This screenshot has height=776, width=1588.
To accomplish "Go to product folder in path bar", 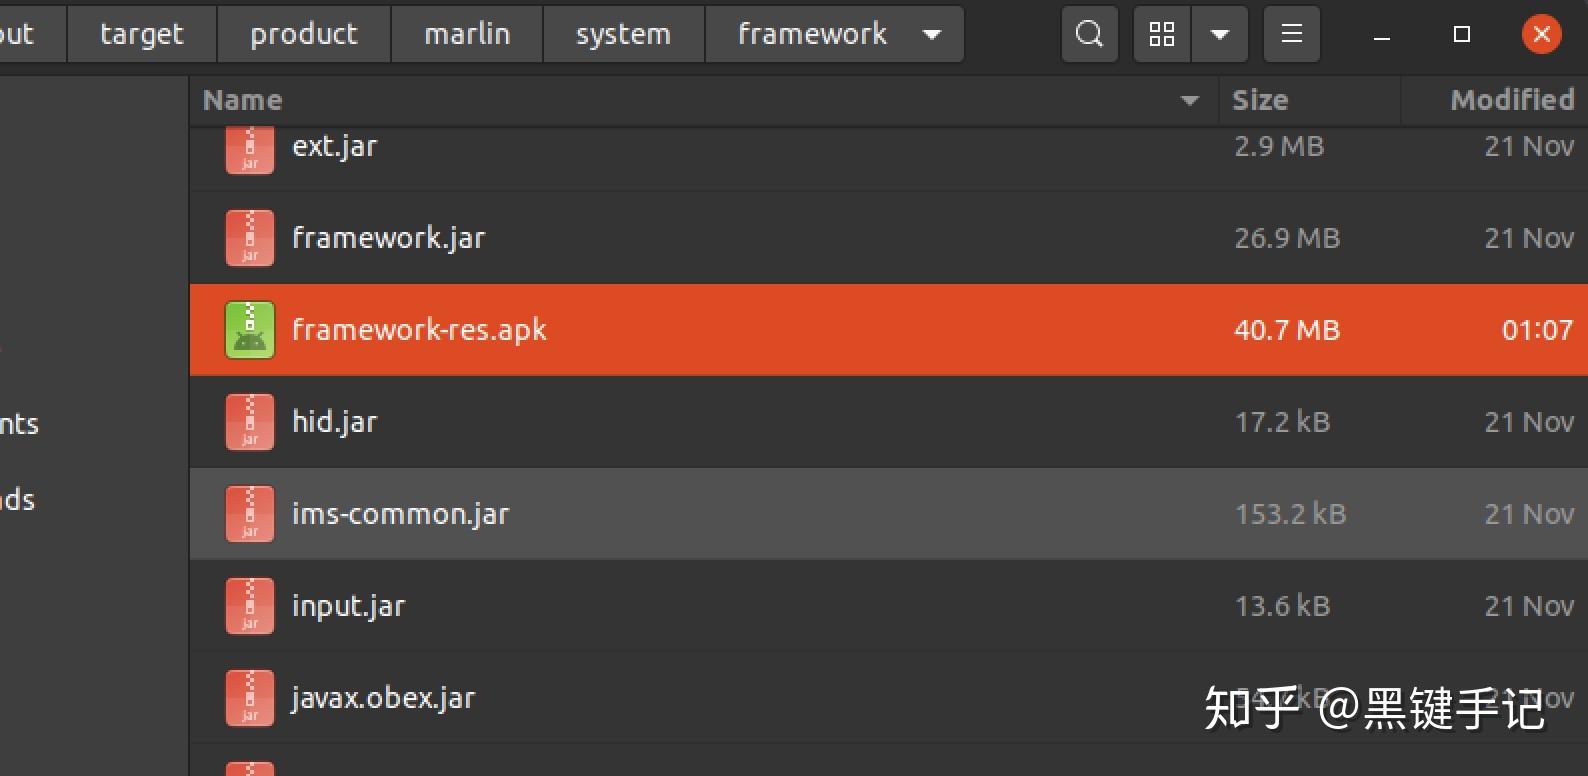I will pos(303,35).
